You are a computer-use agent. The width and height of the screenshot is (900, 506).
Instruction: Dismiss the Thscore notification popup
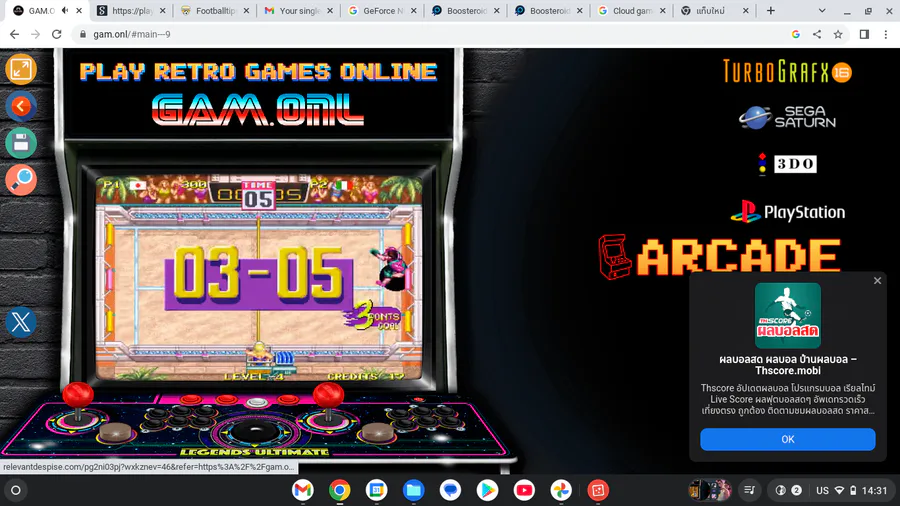pos(877,281)
